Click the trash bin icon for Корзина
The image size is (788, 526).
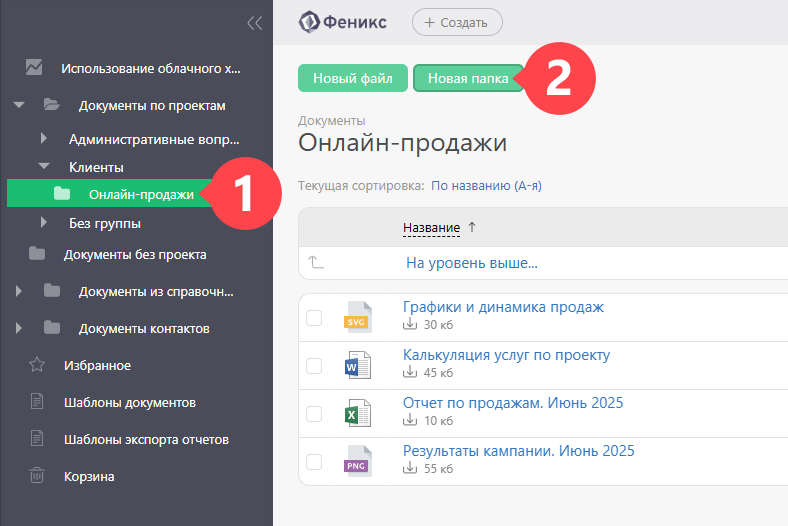[37, 475]
